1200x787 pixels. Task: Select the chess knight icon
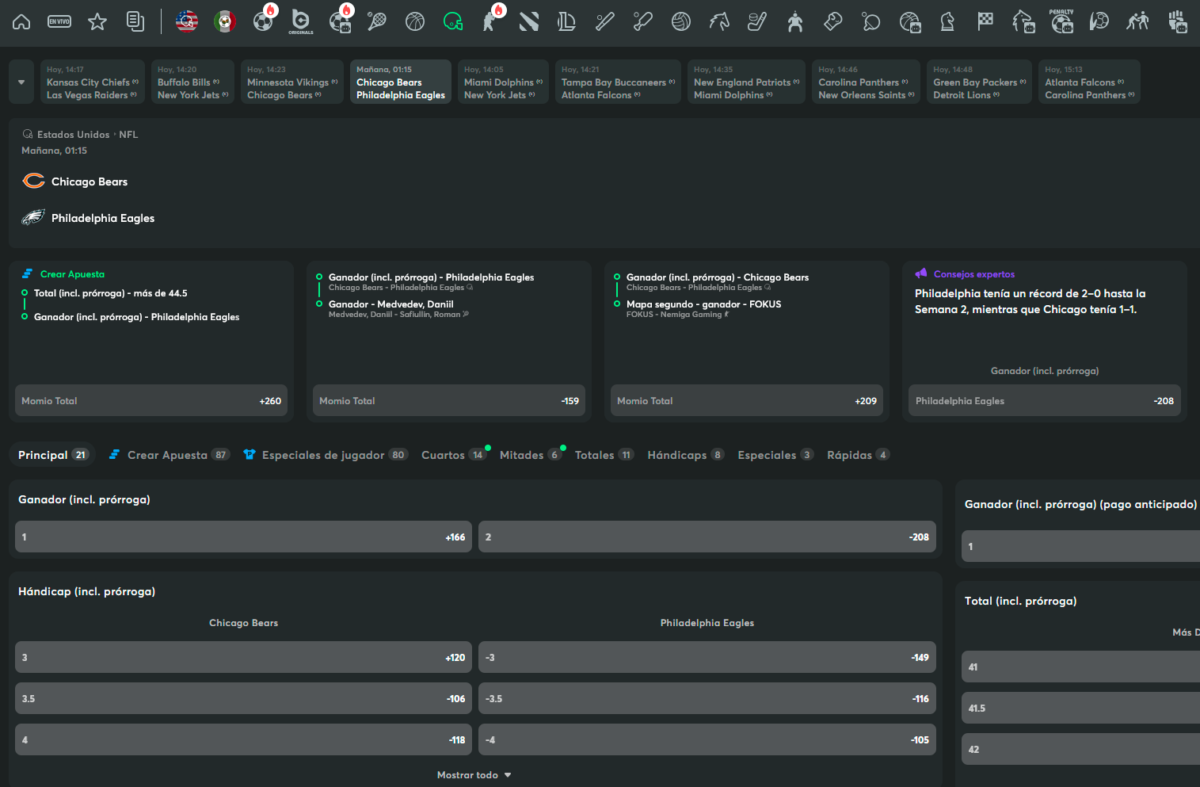click(947, 21)
